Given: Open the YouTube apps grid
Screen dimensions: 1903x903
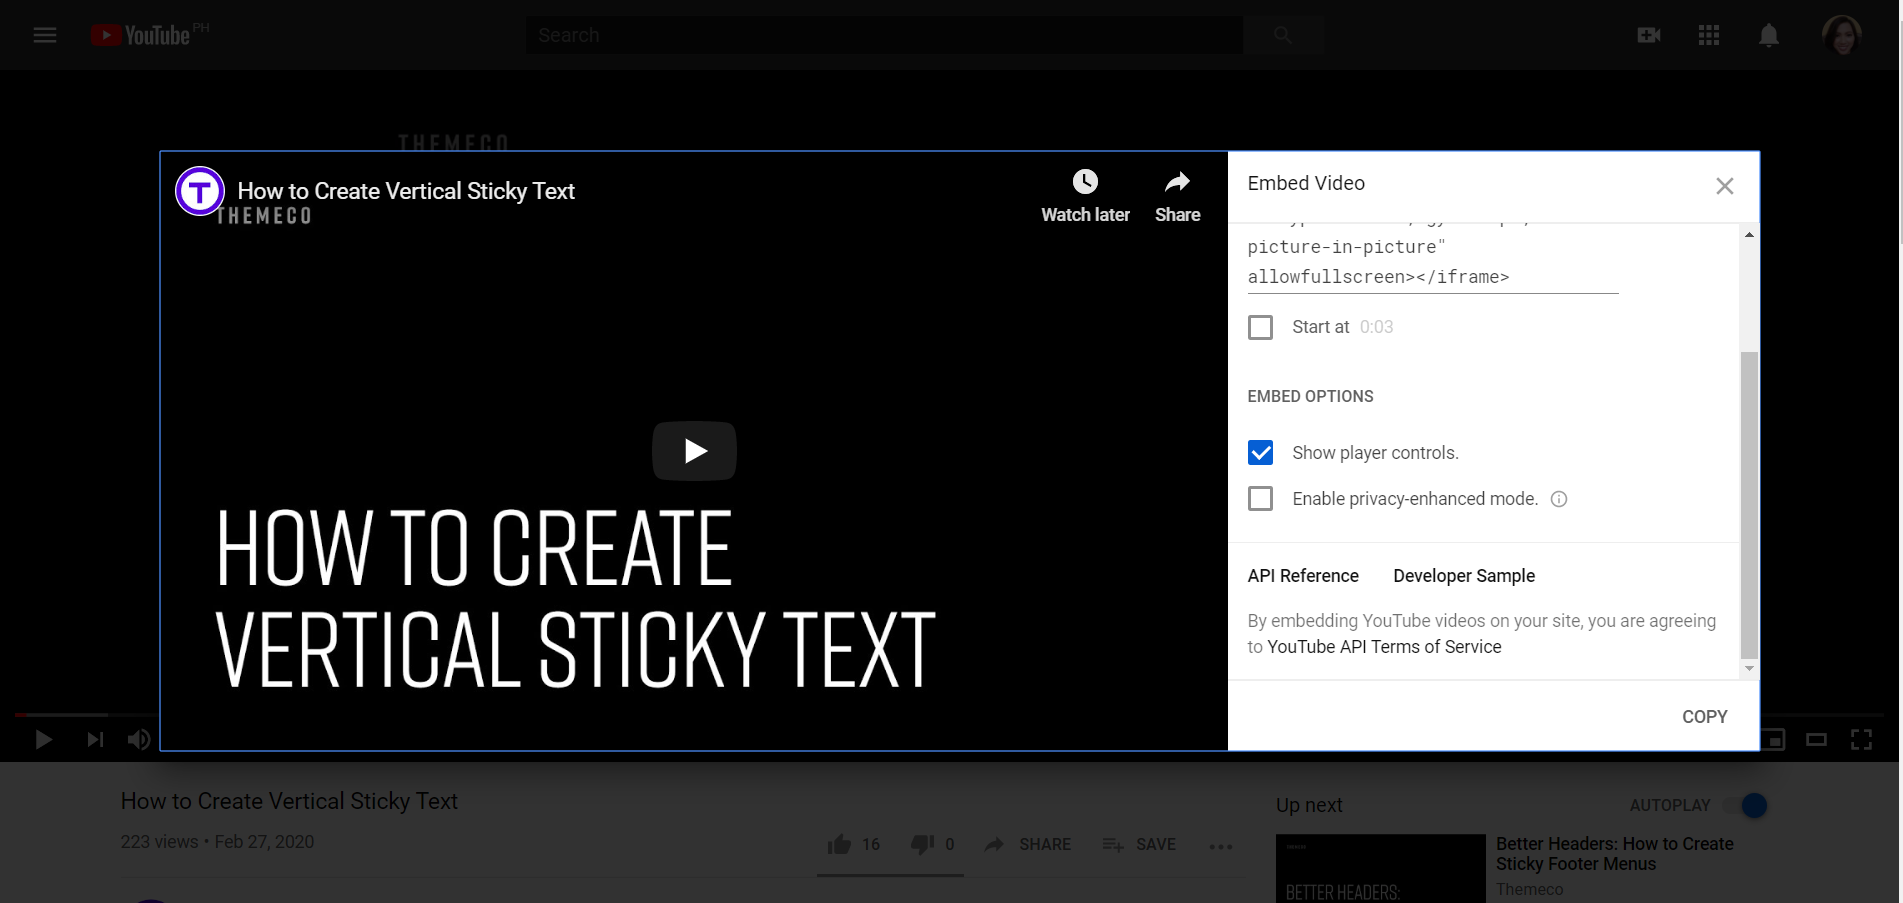Looking at the screenshot, I should coord(1709,35).
